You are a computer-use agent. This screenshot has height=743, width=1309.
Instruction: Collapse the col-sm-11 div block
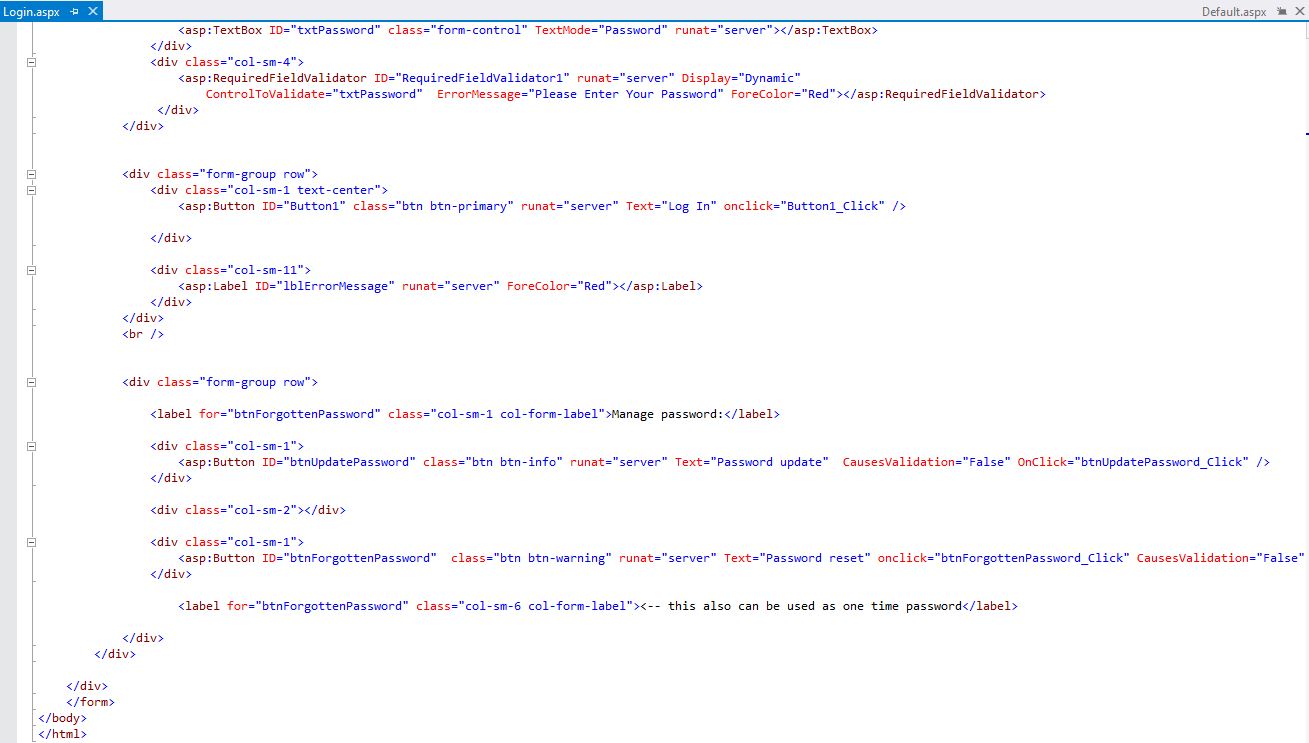tap(31, 270)
